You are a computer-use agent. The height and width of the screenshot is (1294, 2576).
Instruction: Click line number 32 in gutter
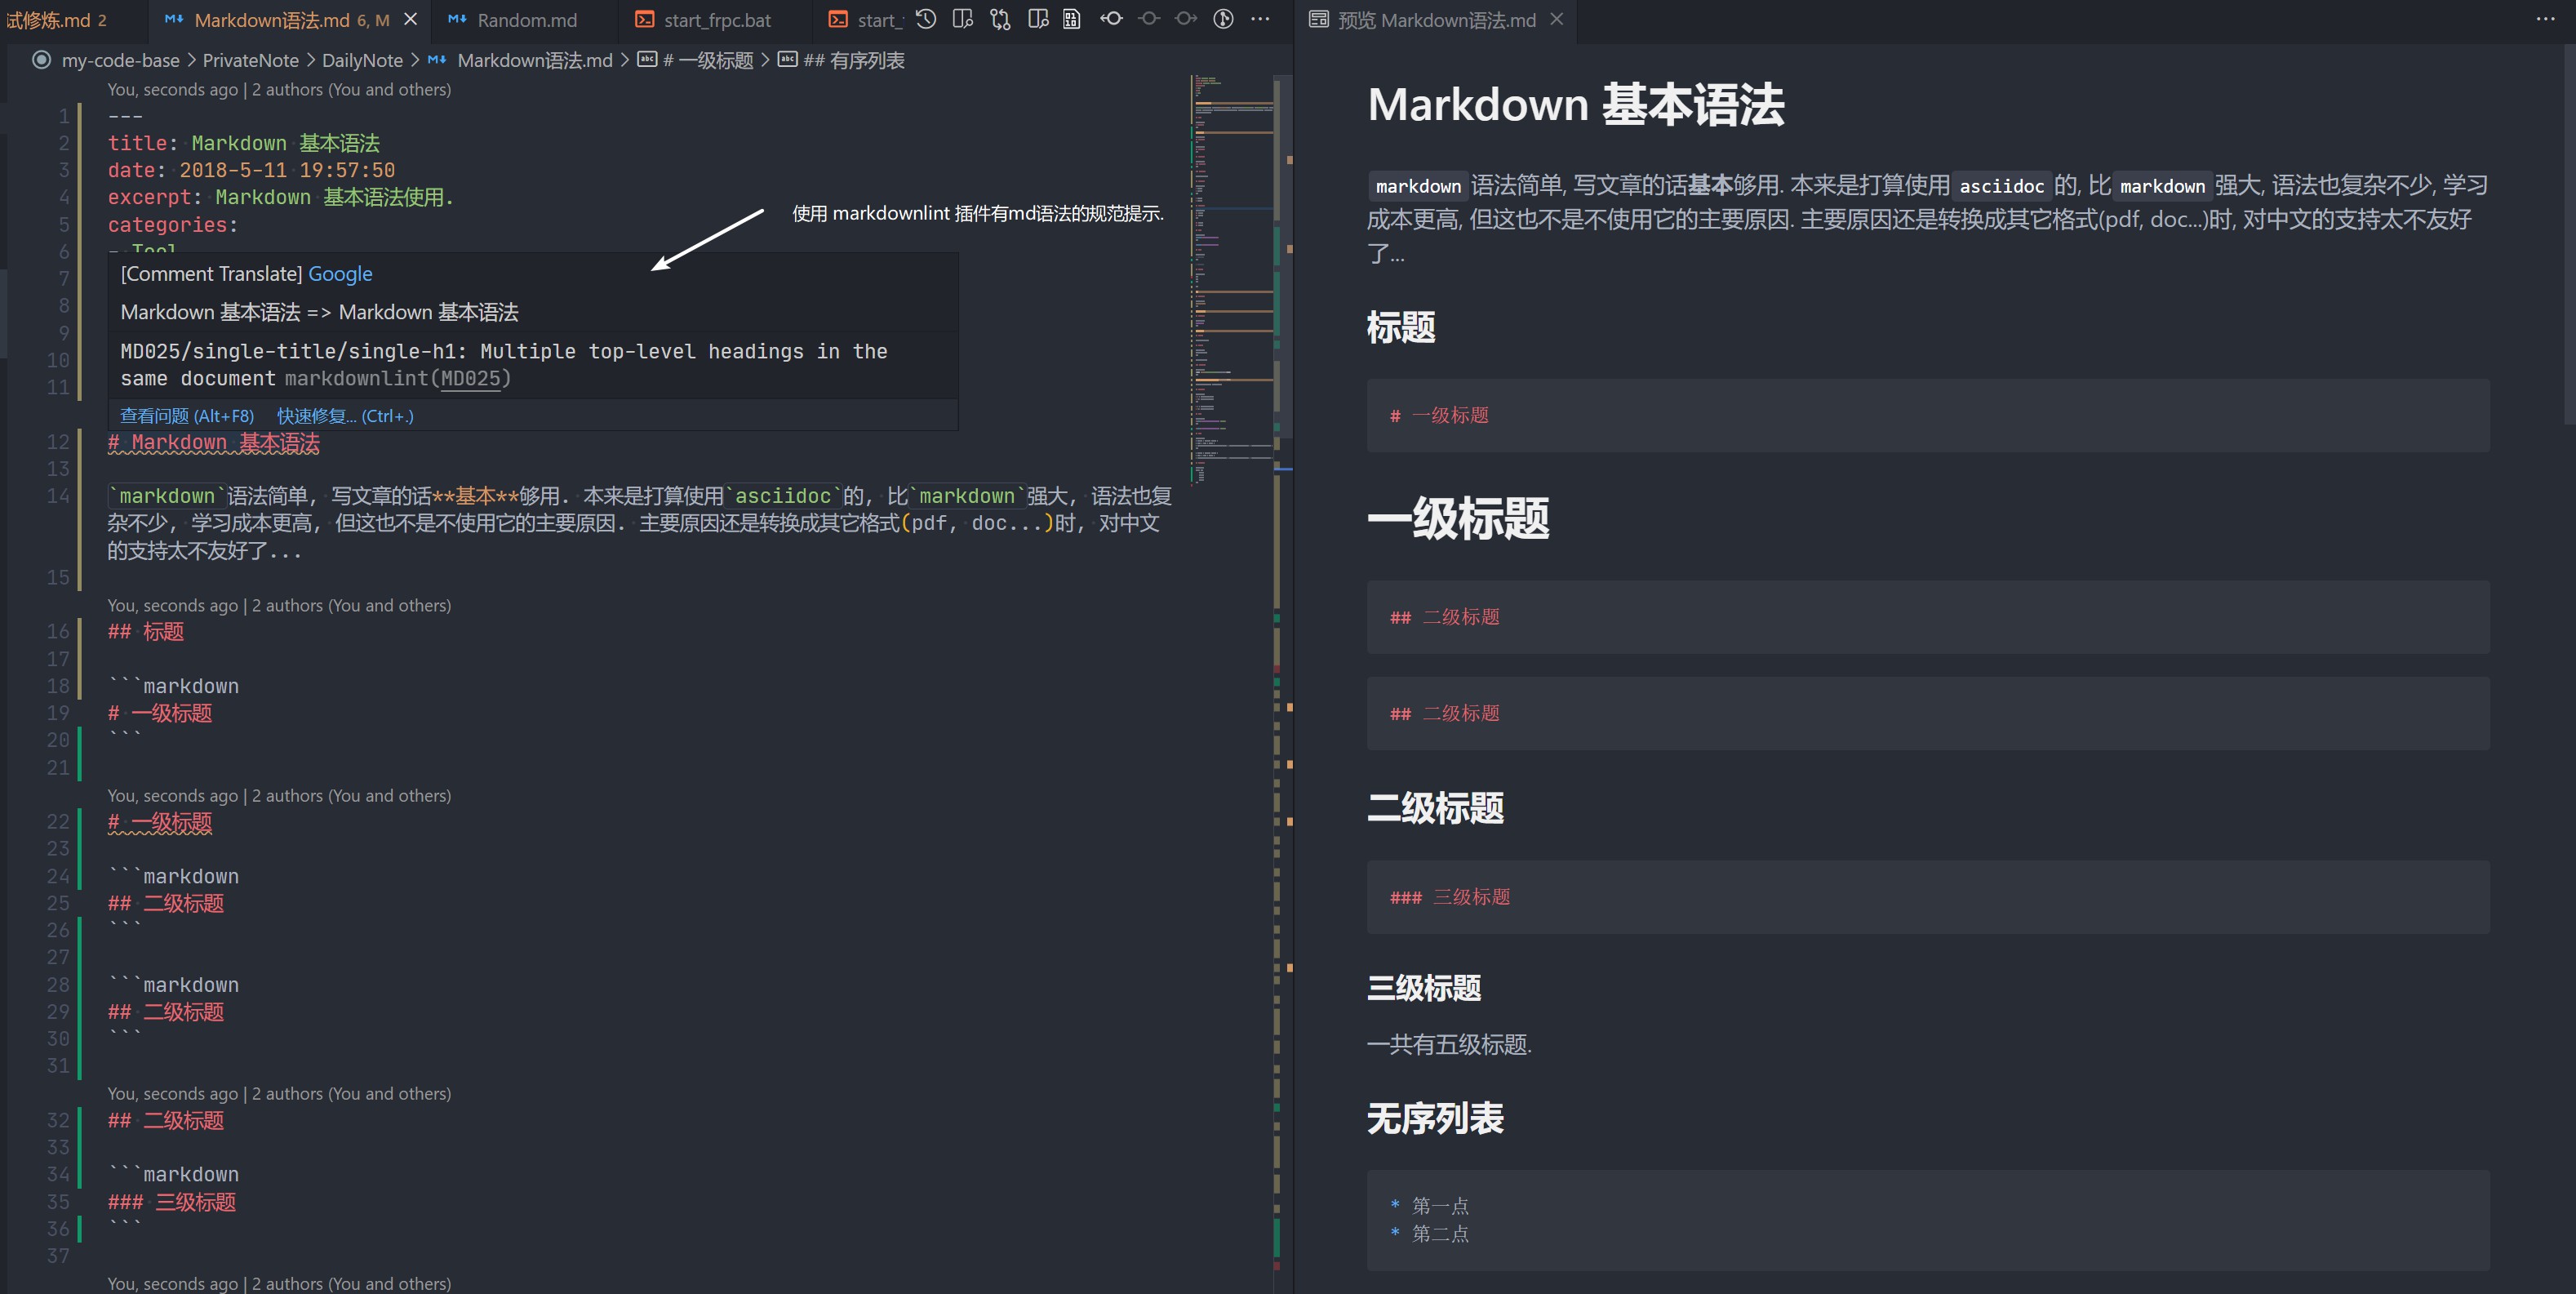click(x=58, y=1121)
